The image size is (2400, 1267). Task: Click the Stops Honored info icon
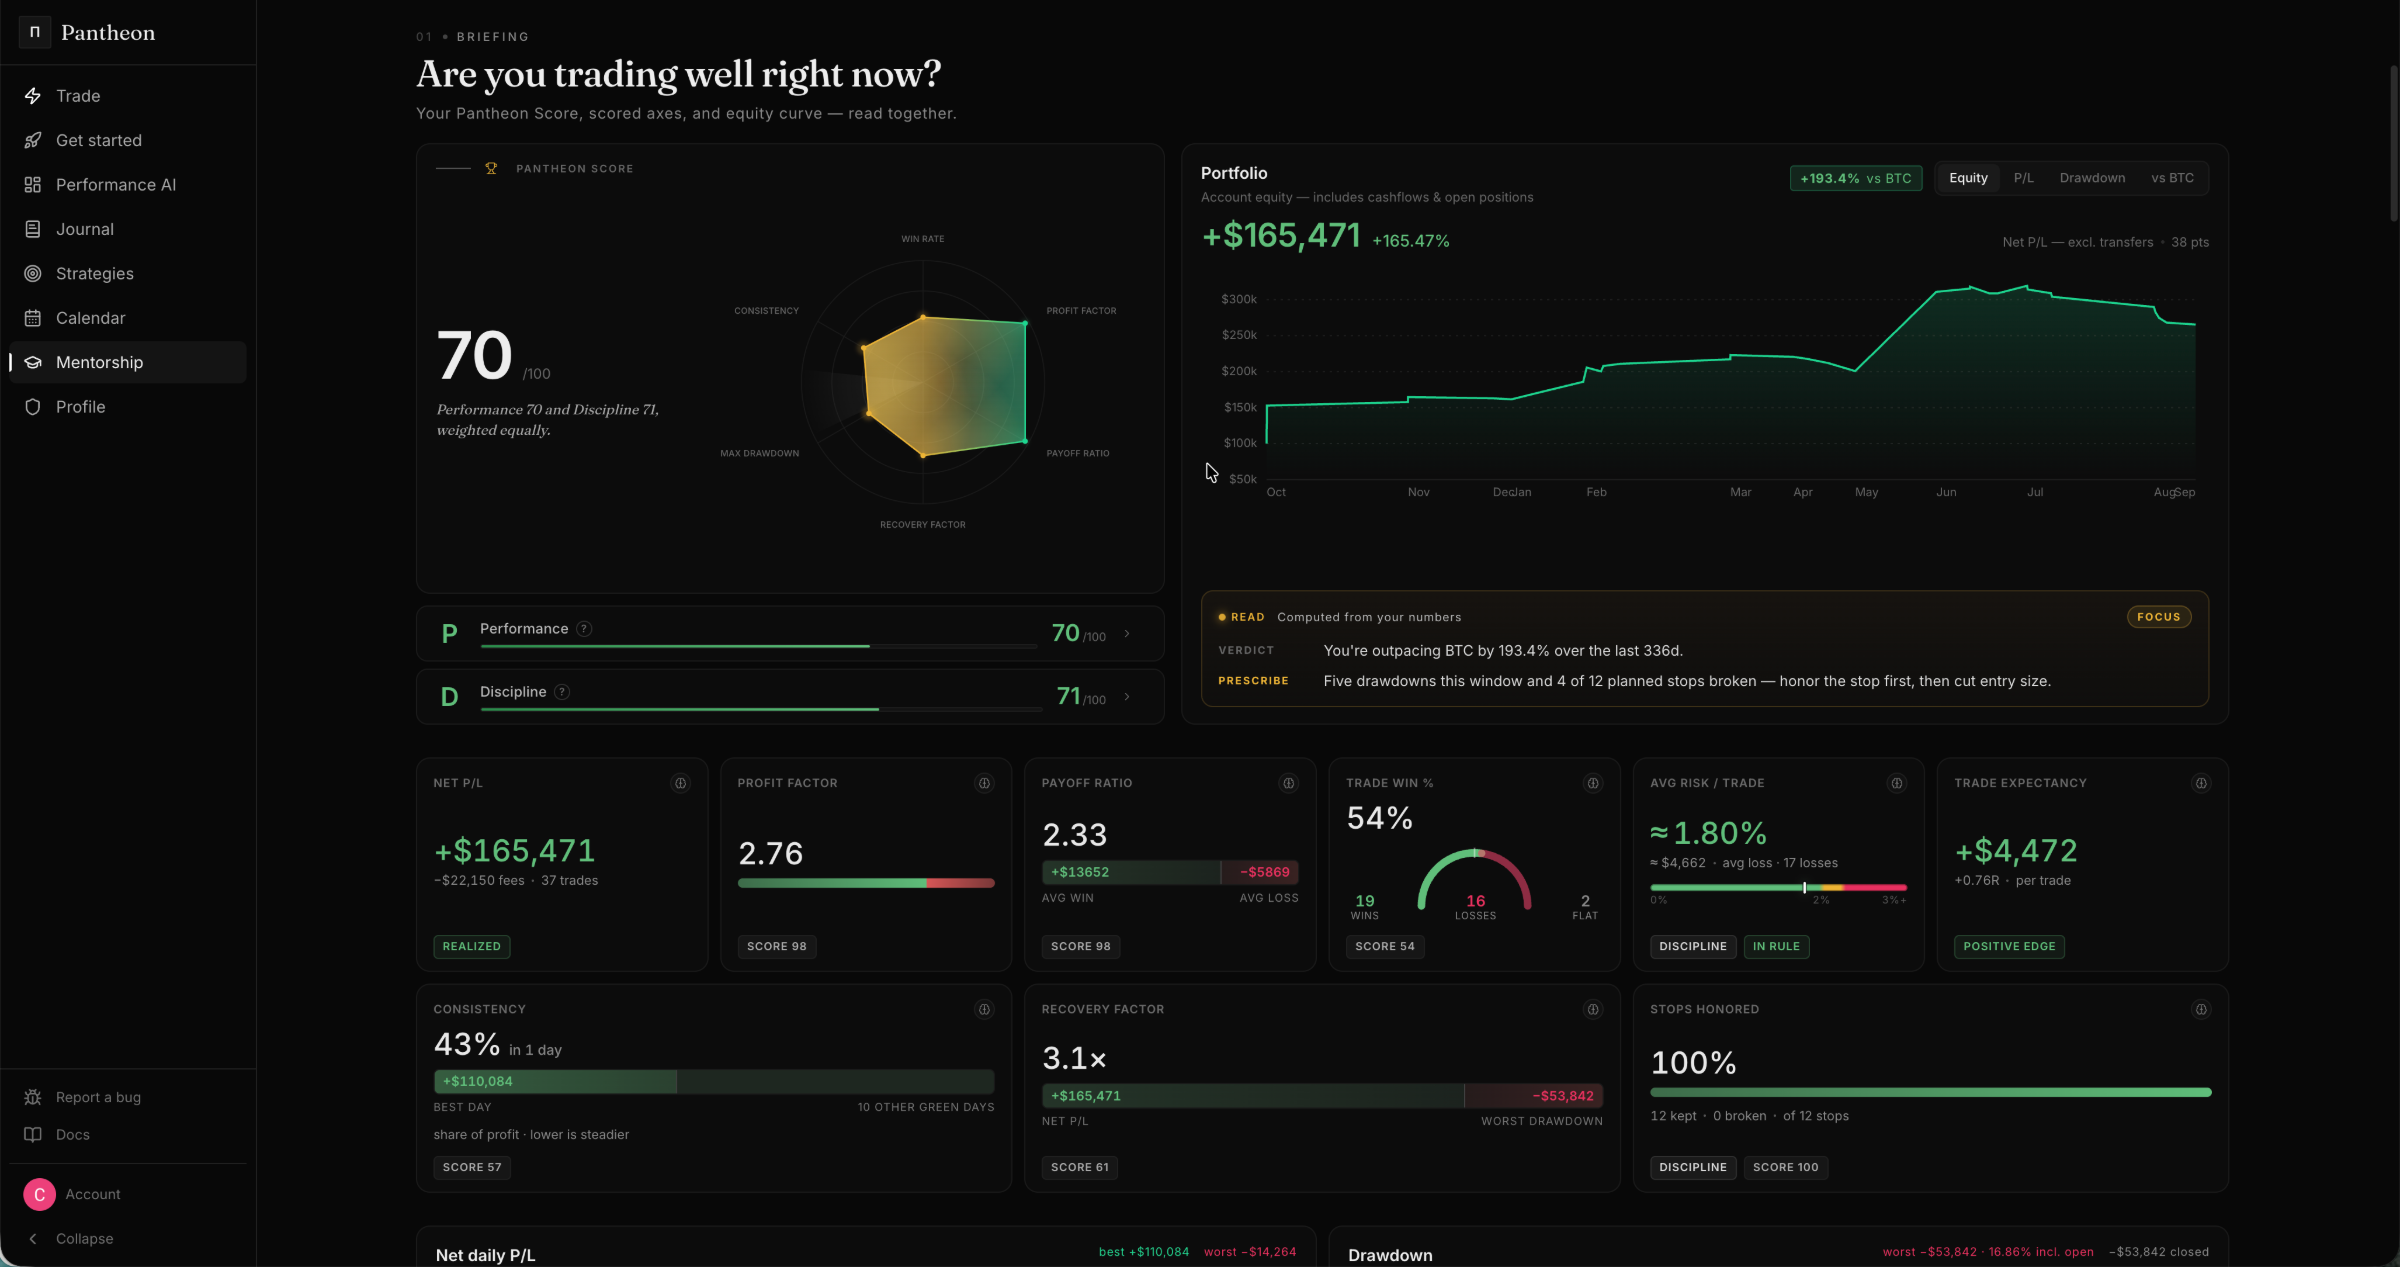tap(2201, 1009)
